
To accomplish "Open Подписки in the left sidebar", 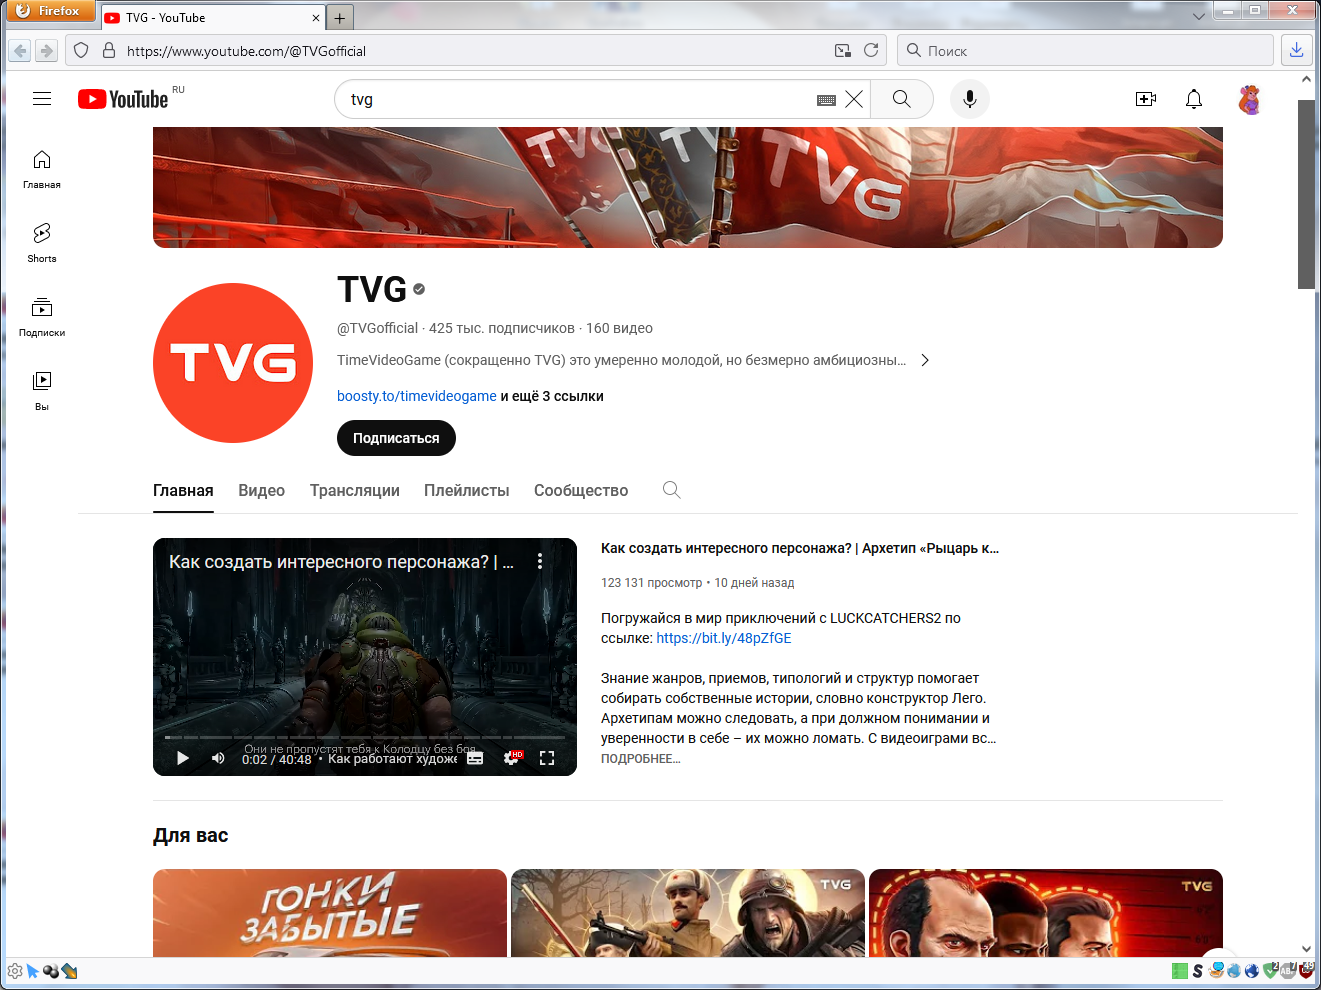I will click(x=42, y=317).
